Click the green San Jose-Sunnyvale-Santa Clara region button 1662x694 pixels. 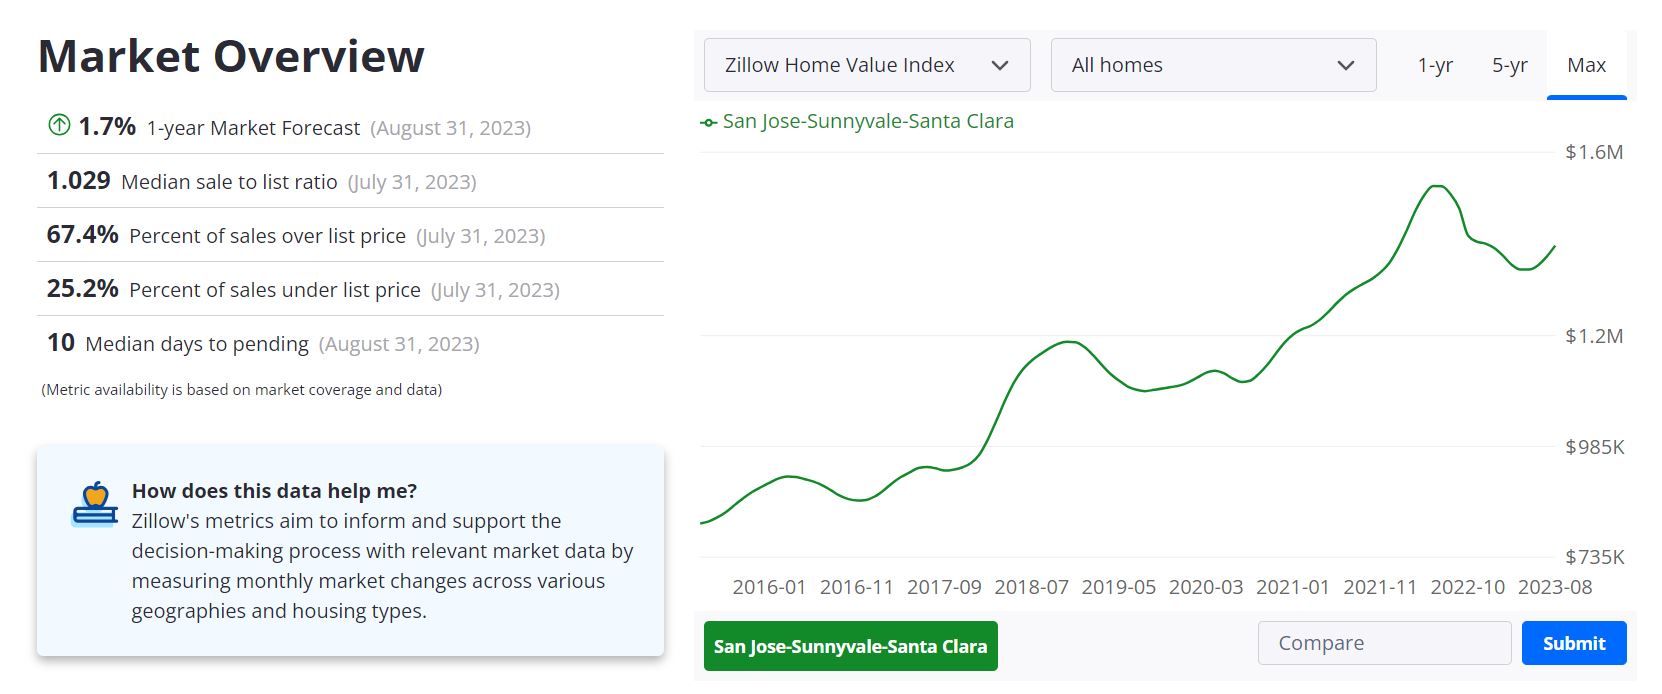click(850, 645)
